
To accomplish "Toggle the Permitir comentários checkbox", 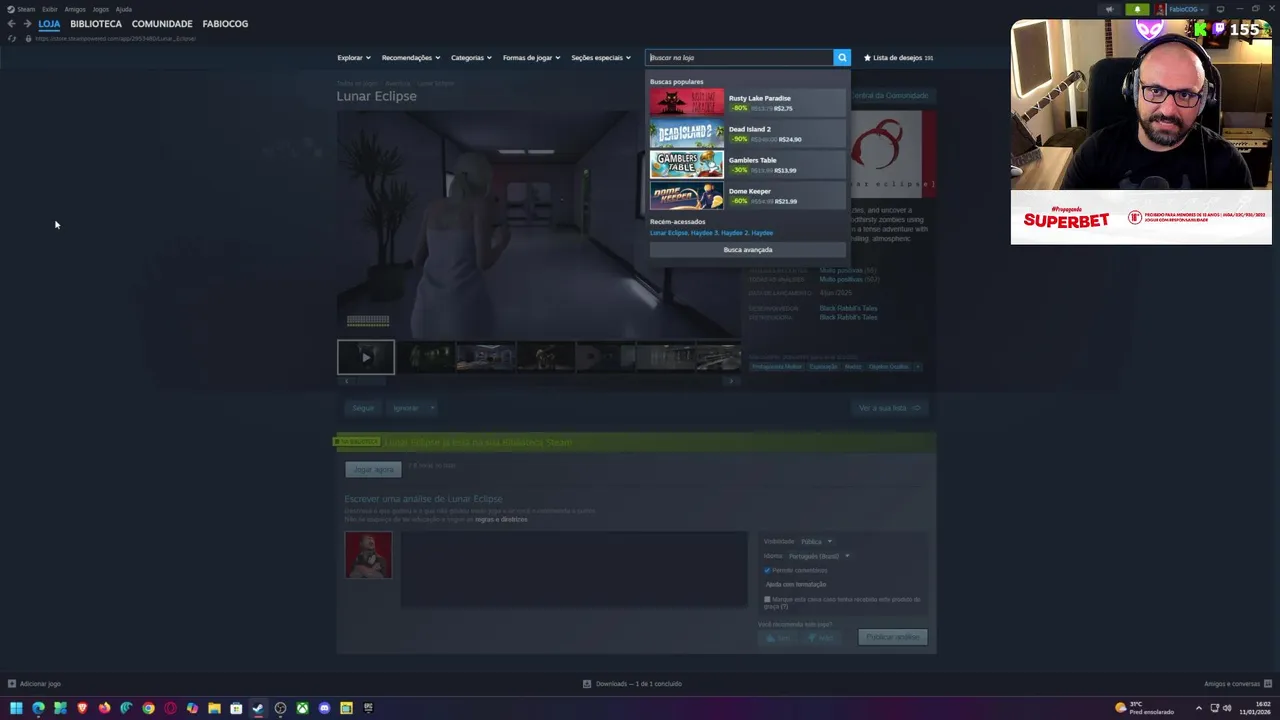I will coord(767,570).
